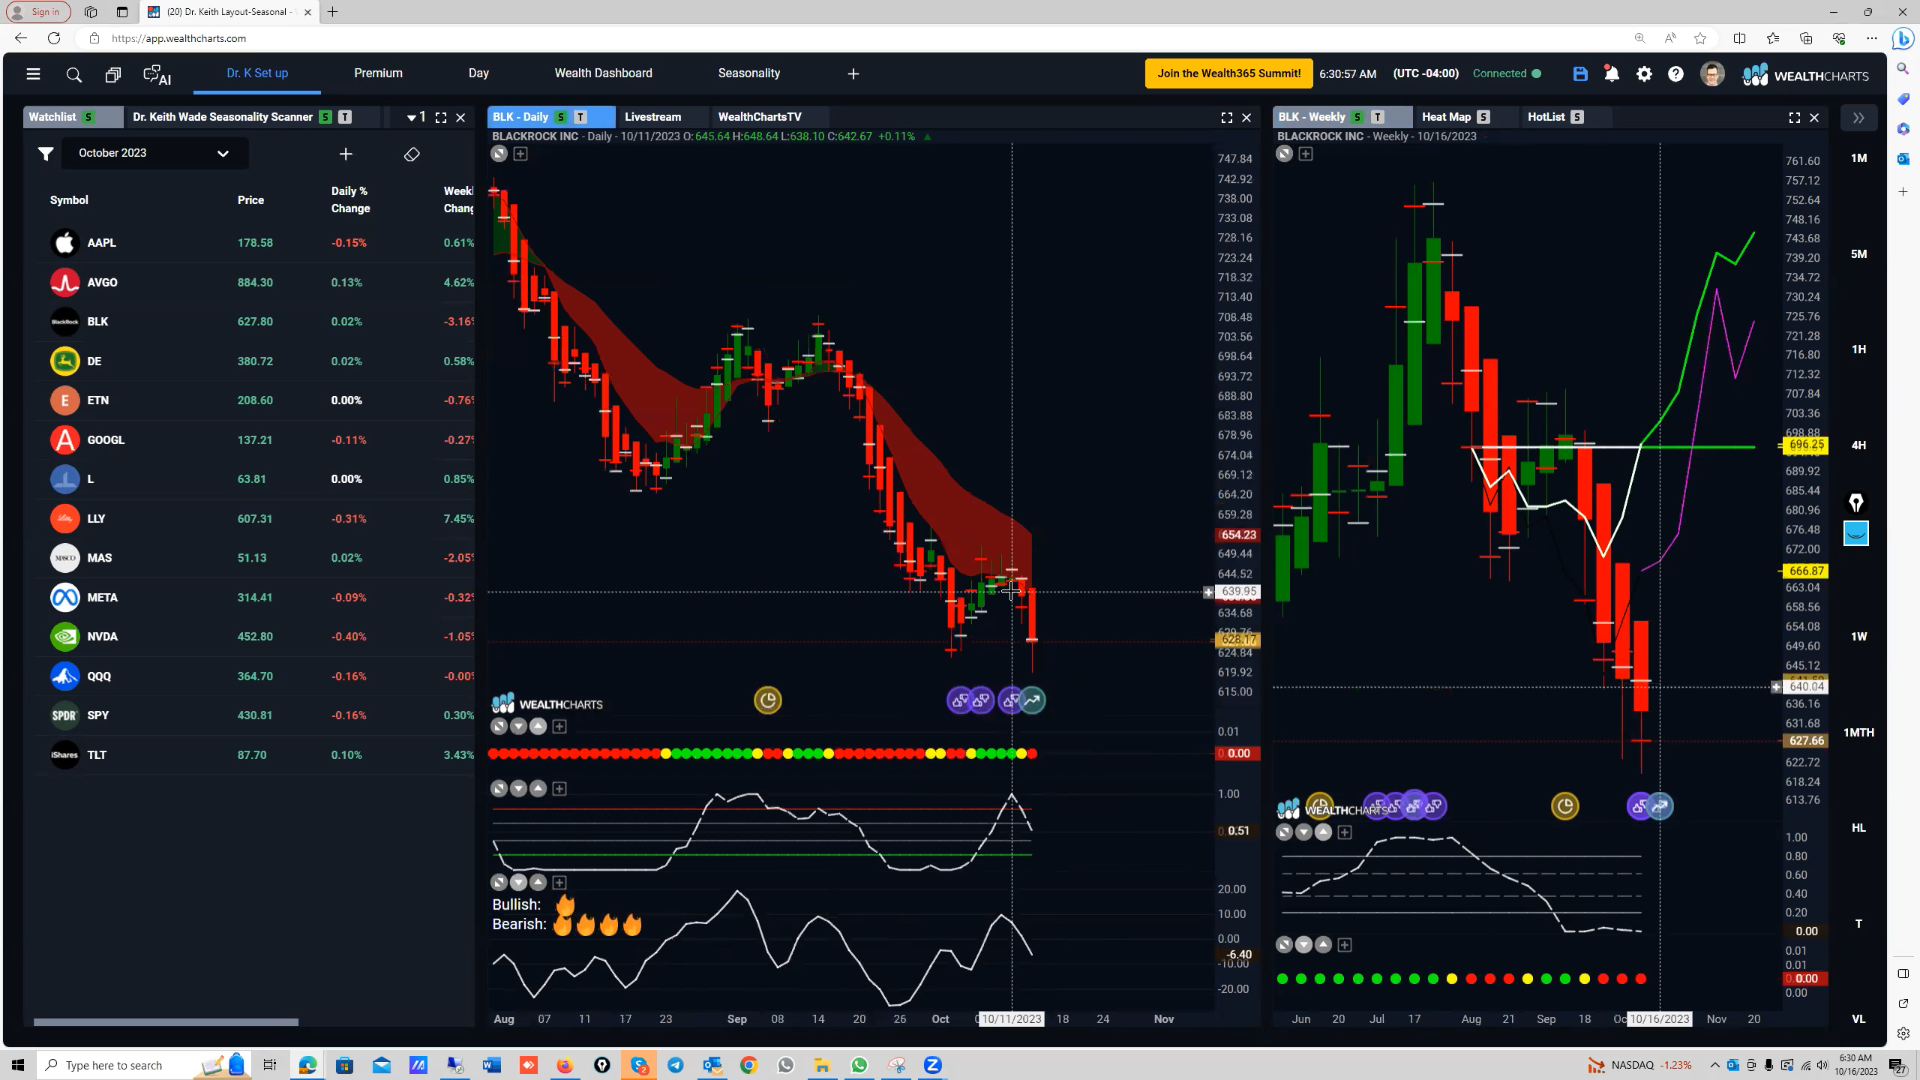The height and width of the screenshot is (1080, 1920).
Task: Click the watchlist eraser icon
Action: (x=412, y=154)
